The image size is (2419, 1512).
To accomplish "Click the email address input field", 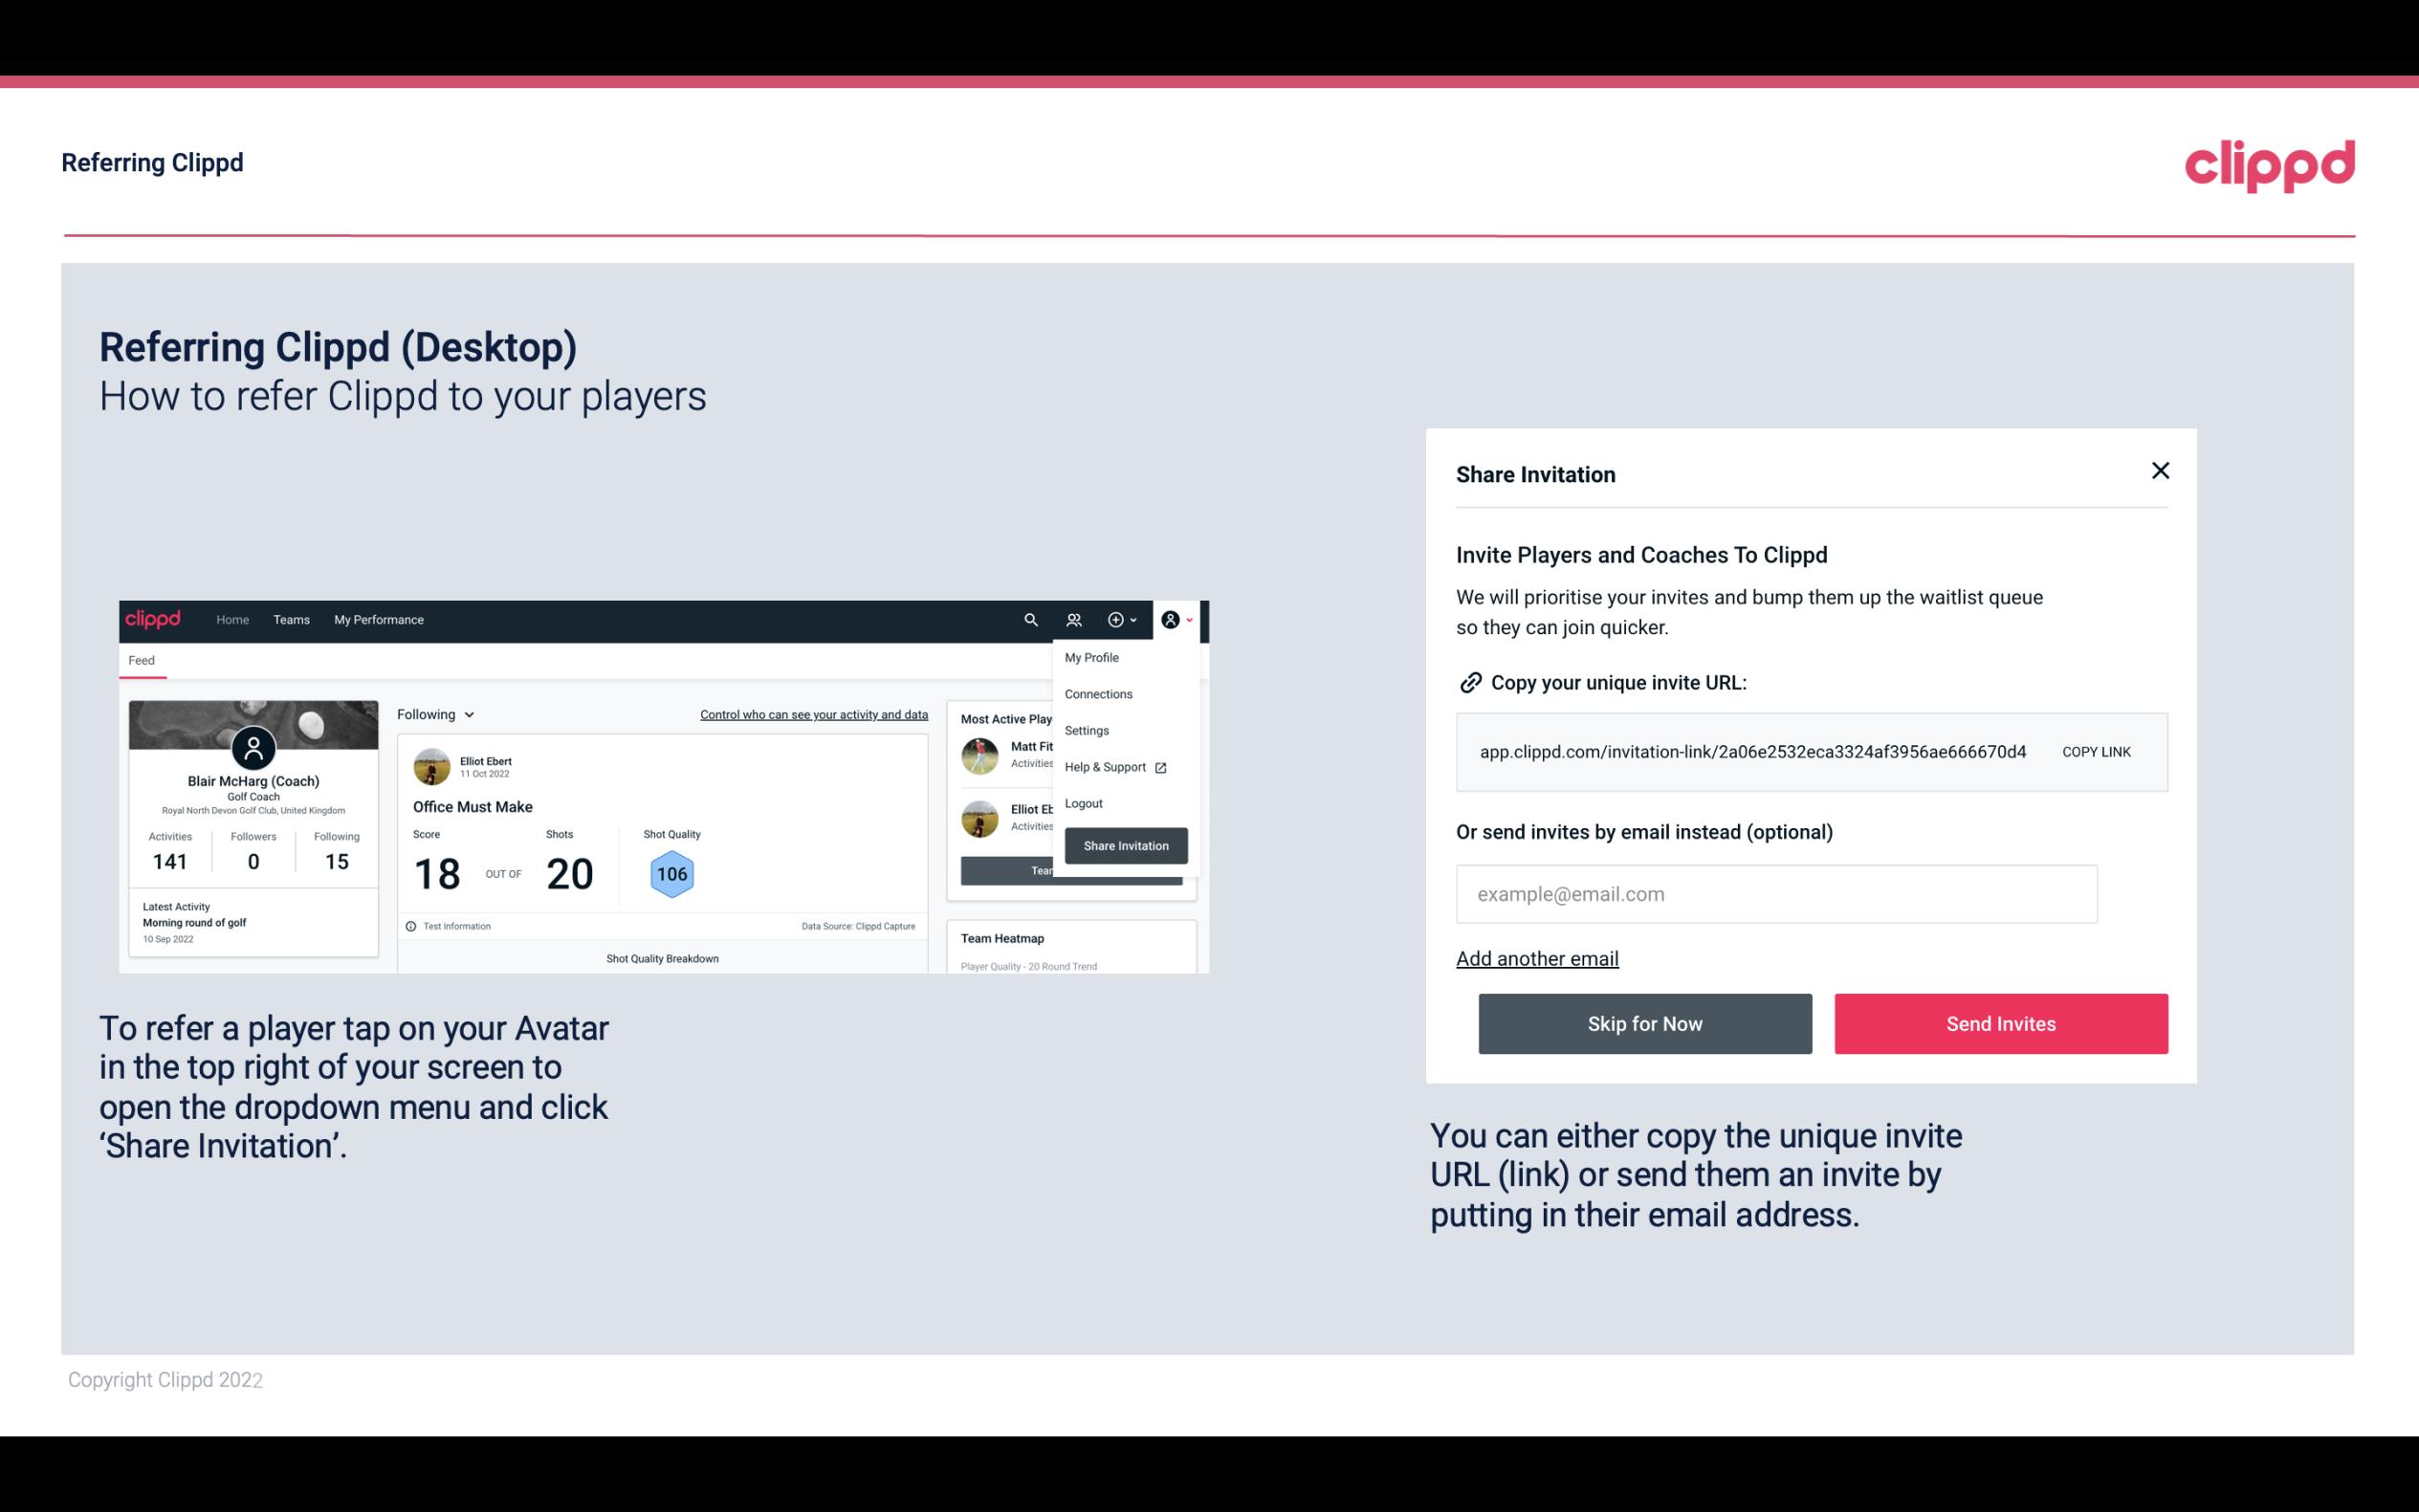I will click(1776, 893).
